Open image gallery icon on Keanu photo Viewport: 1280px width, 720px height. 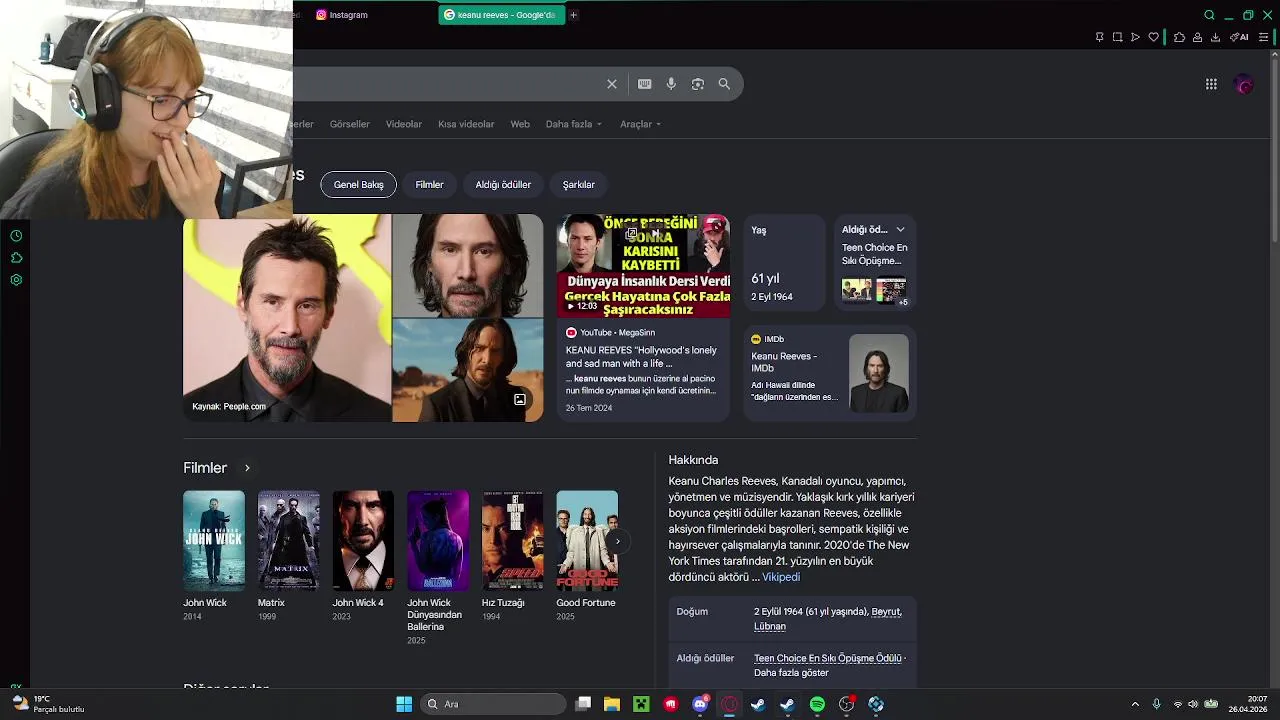click(520, 400)
